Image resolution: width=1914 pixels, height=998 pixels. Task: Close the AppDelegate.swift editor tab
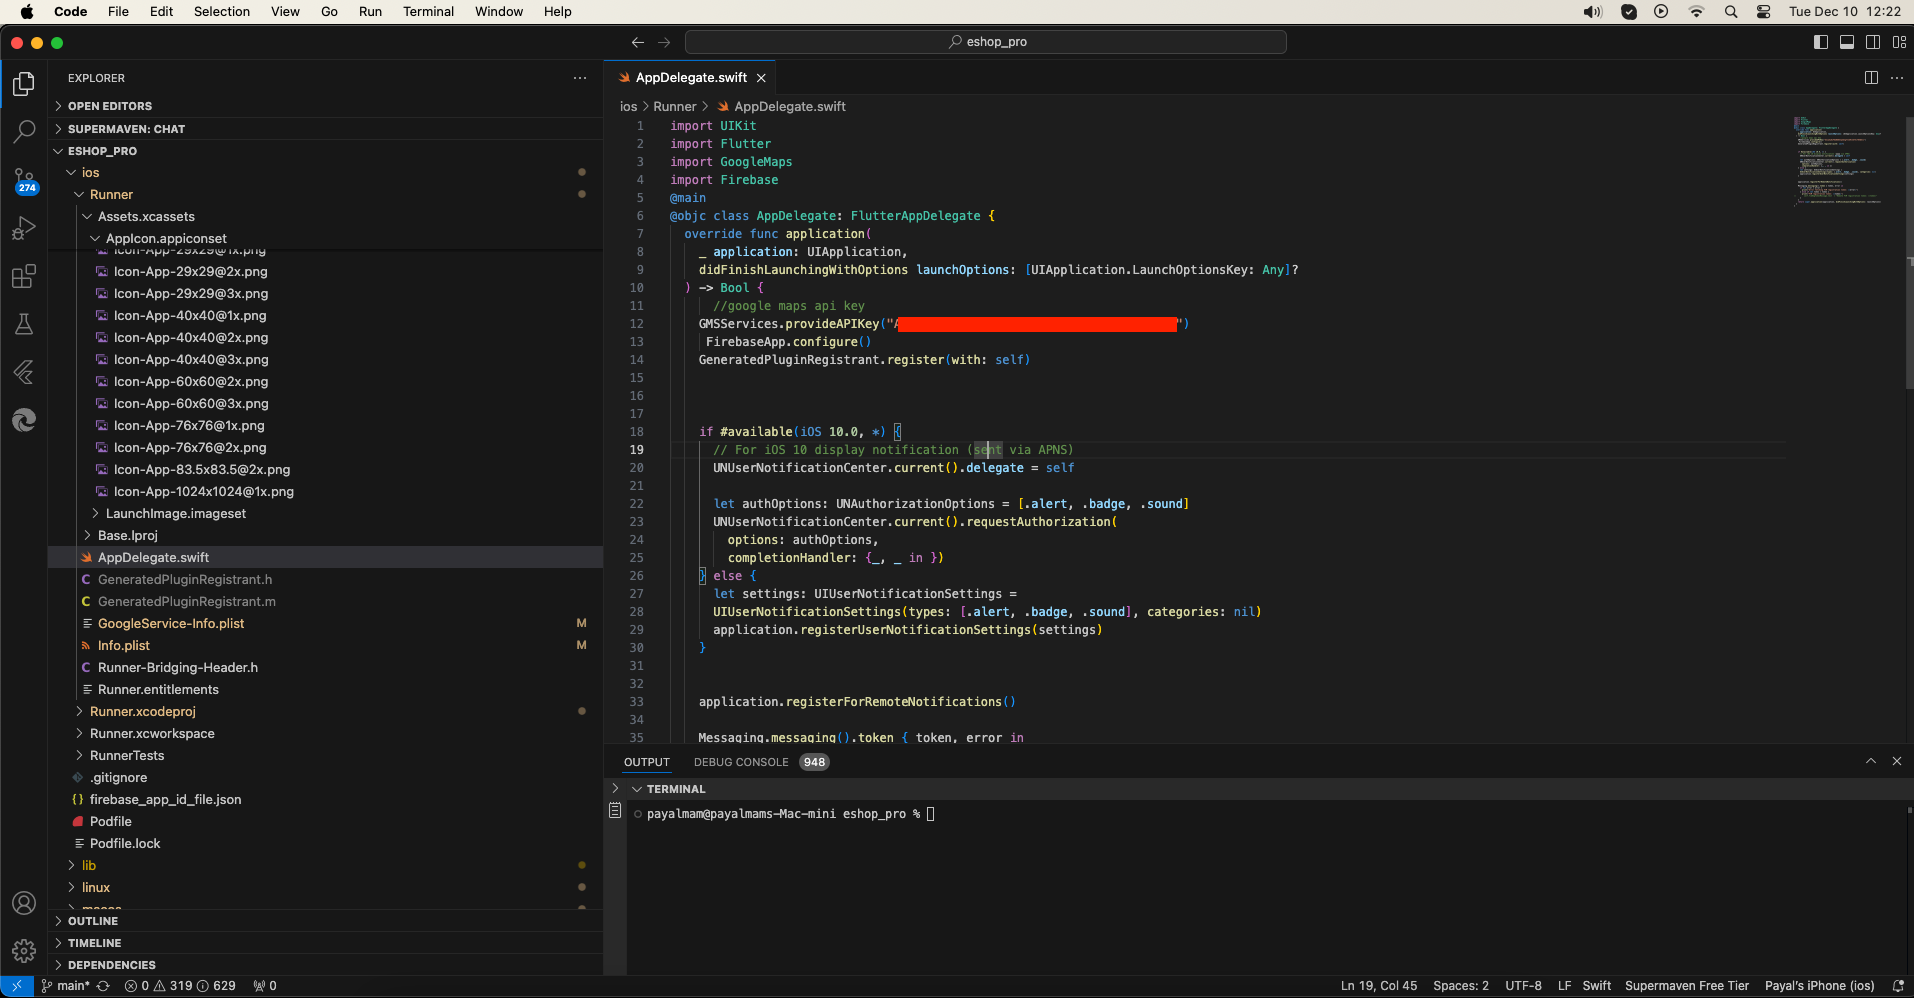761,78
